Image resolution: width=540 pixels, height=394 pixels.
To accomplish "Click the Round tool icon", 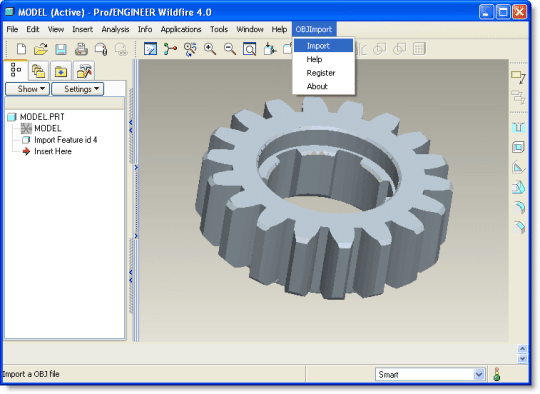I will coord(518,207).
